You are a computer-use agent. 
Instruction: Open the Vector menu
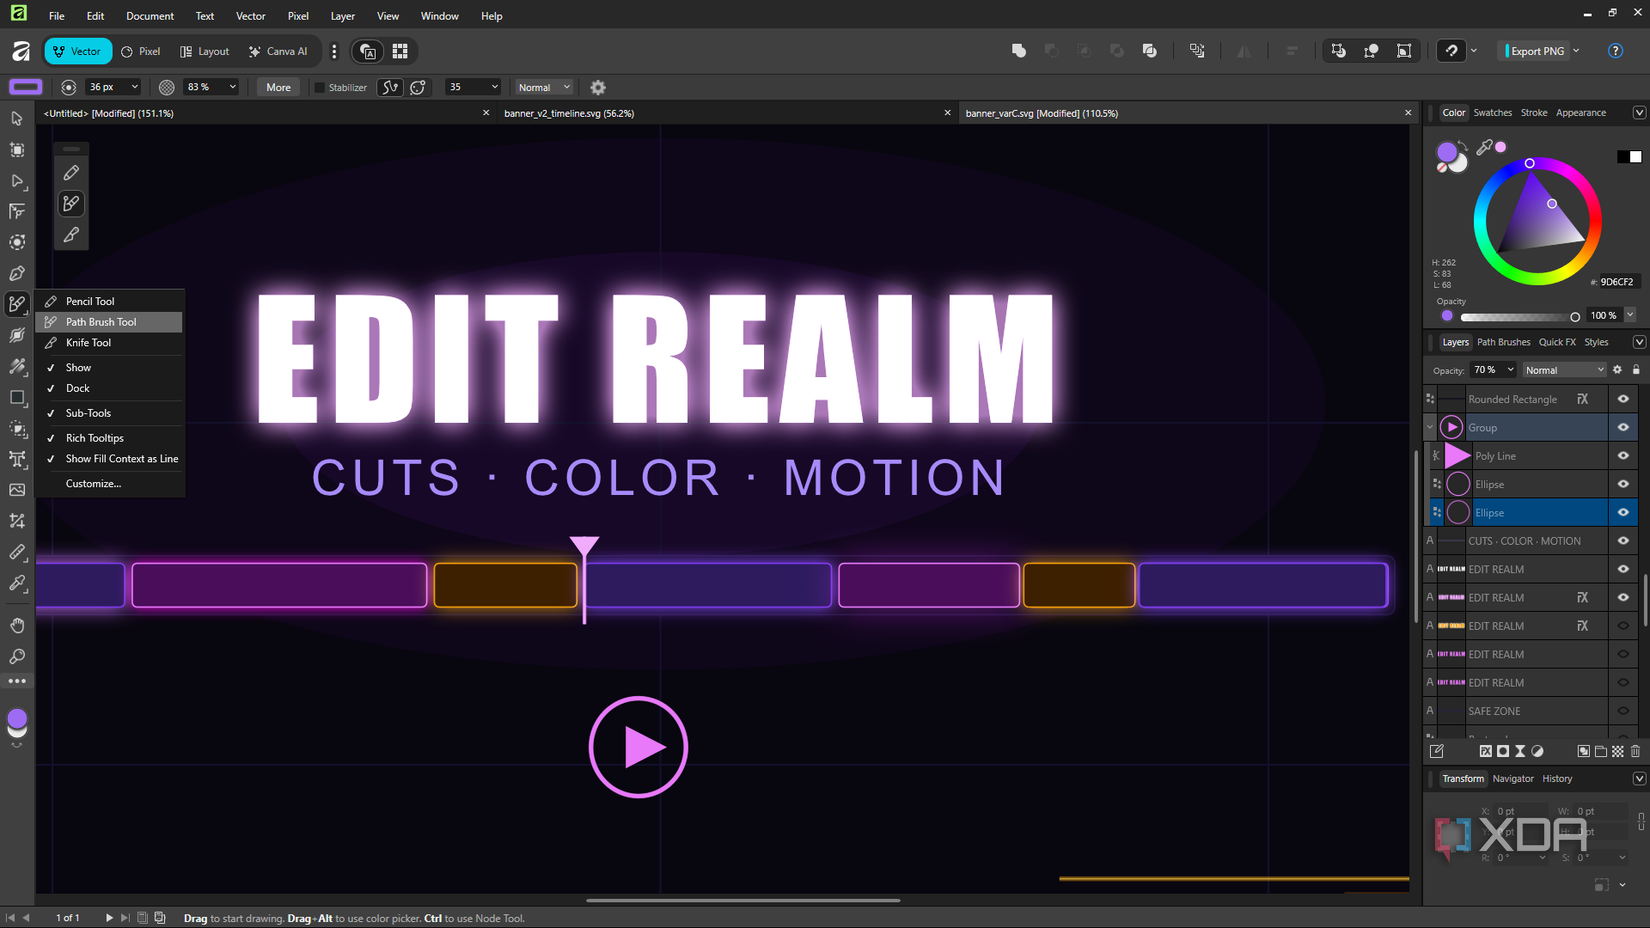pos(250,16)
